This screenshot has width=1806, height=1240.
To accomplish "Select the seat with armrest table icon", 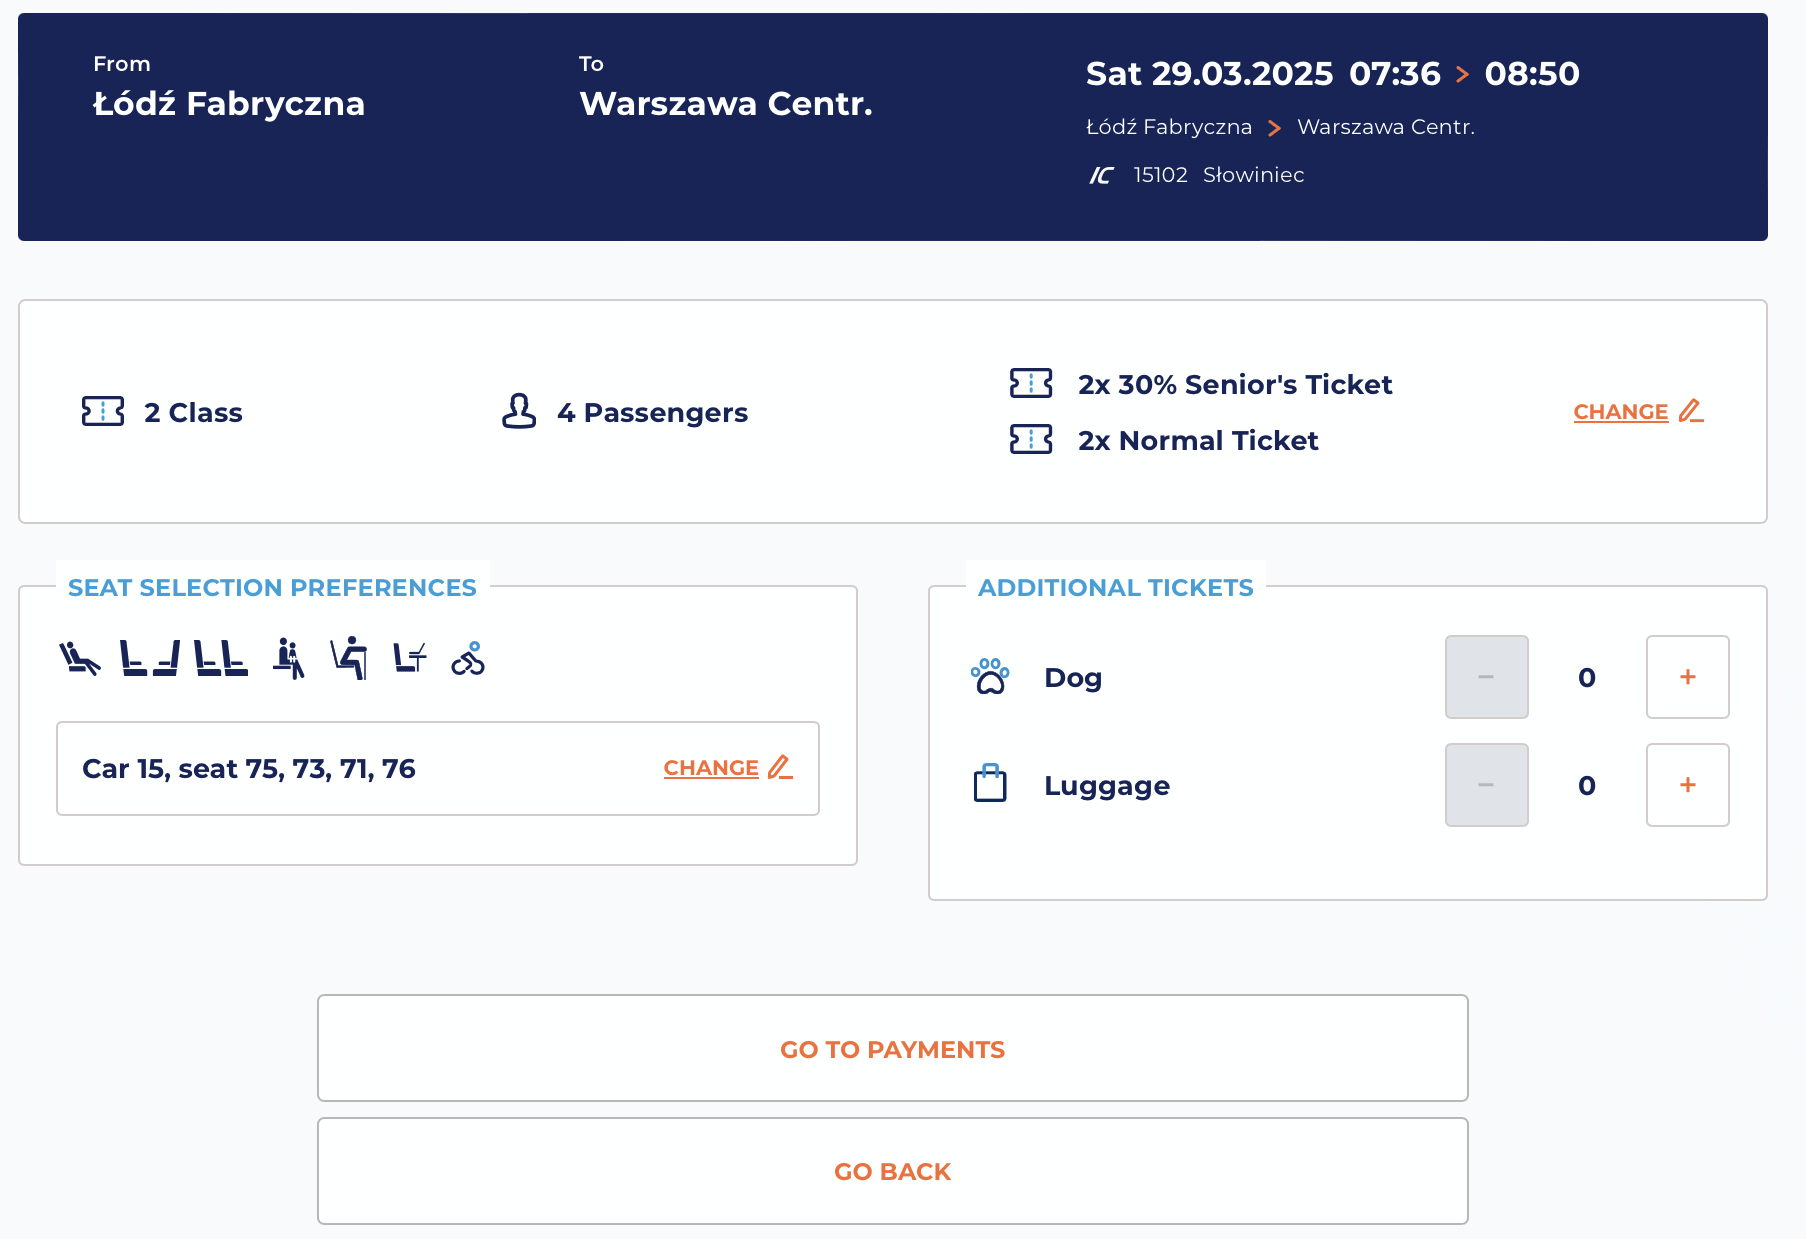I will click(349, 659).
